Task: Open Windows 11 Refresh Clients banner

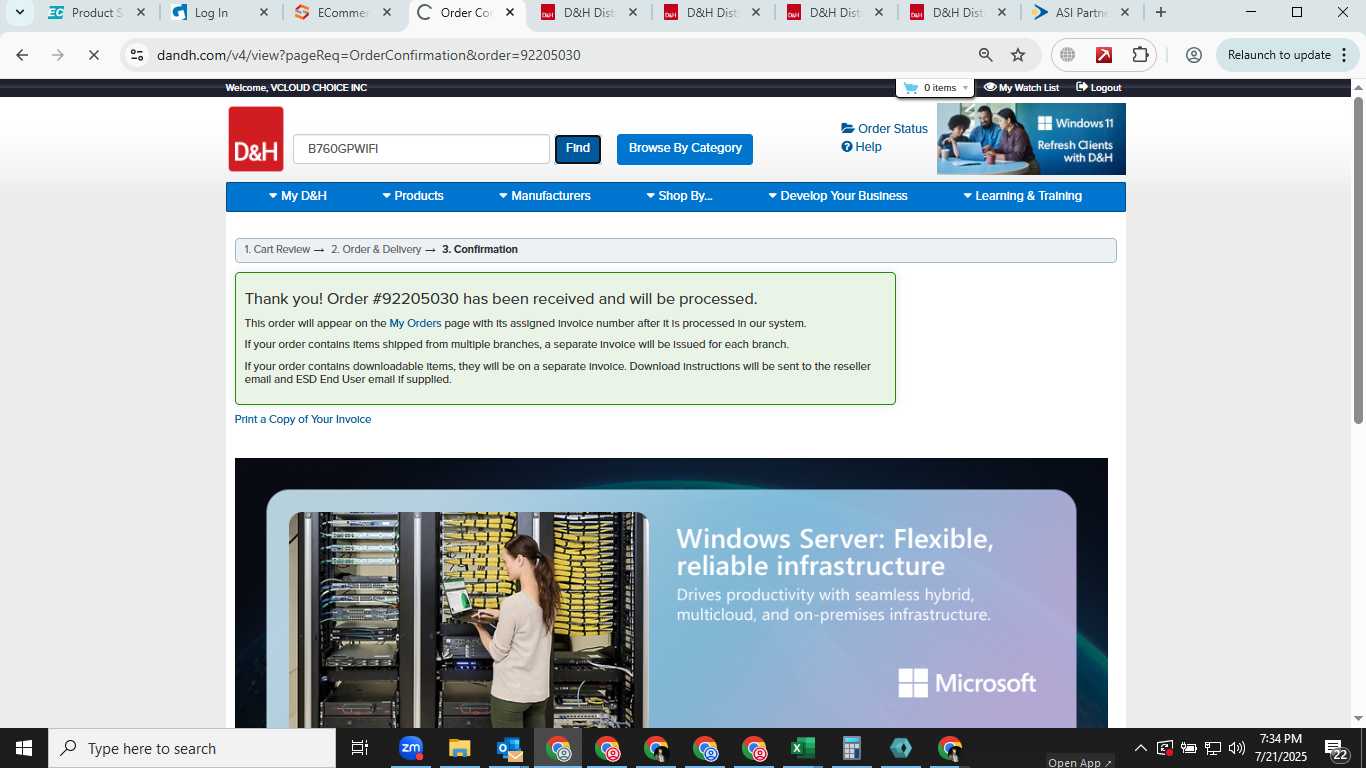Action: [x=1031, y=139]
